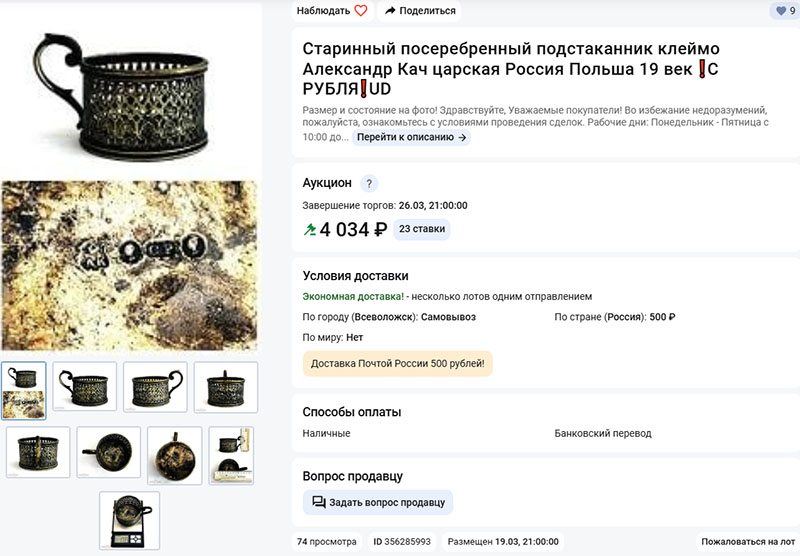This screenshot has width=800, height=556.
Task: Select thumbnail with cup holder on scale
Action: (130, 520)
